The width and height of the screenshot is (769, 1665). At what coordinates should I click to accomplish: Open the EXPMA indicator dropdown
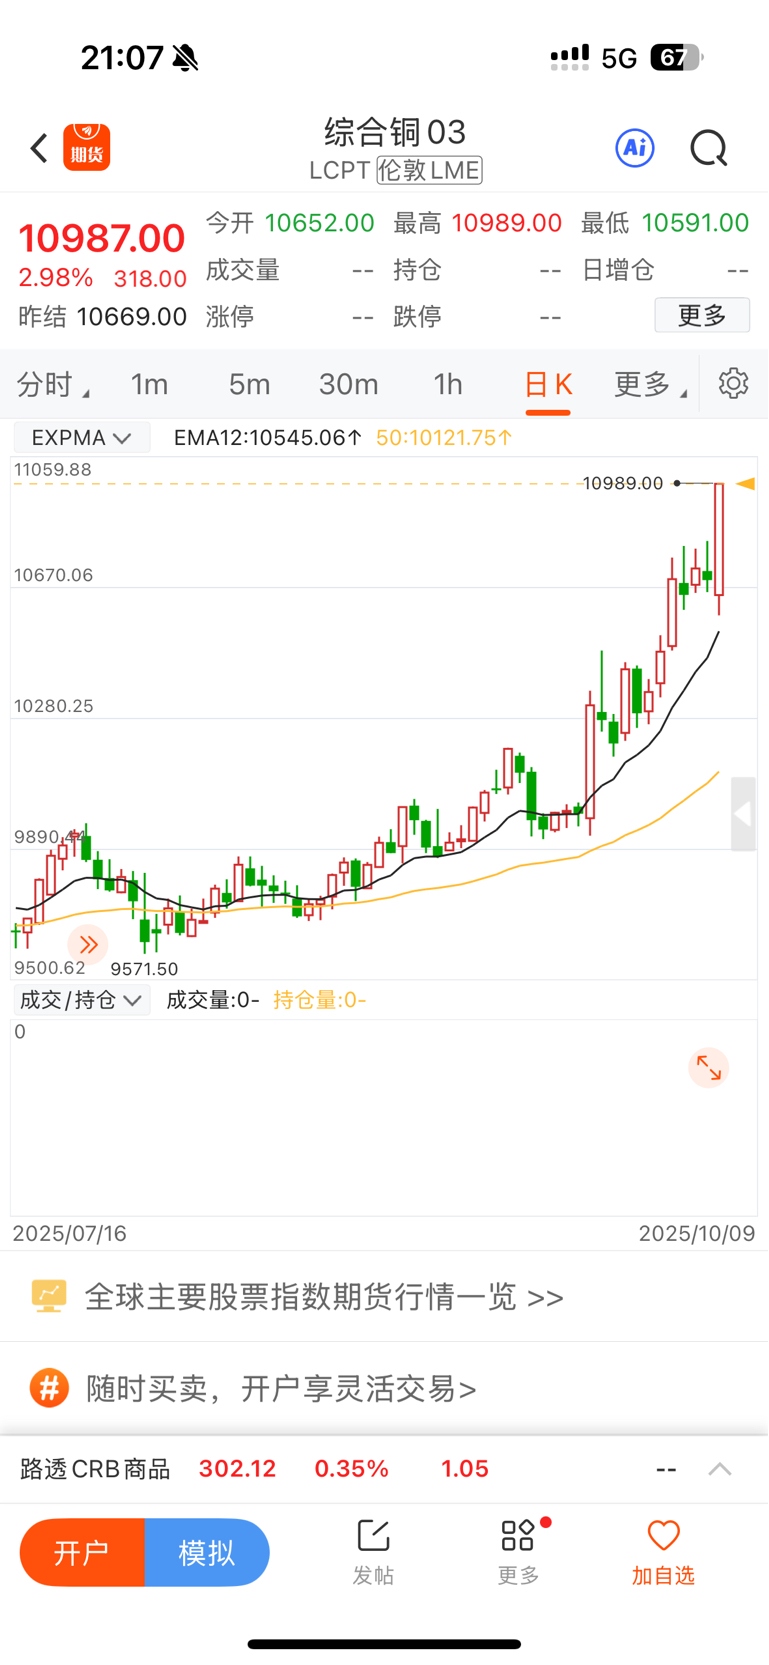point(81,438)
